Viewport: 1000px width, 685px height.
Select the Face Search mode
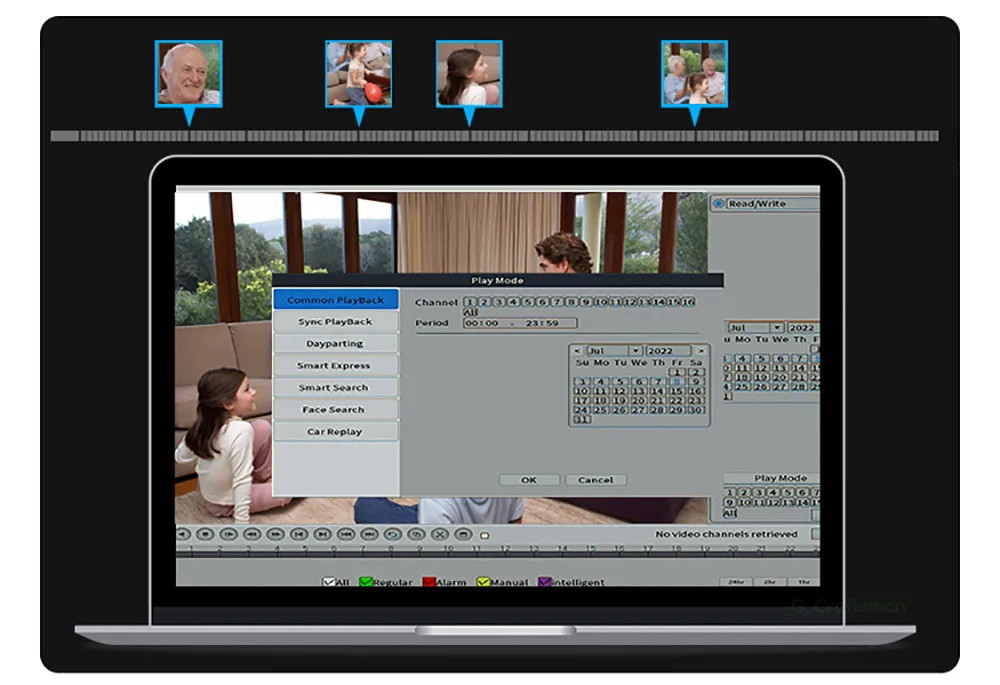point(335,410)
